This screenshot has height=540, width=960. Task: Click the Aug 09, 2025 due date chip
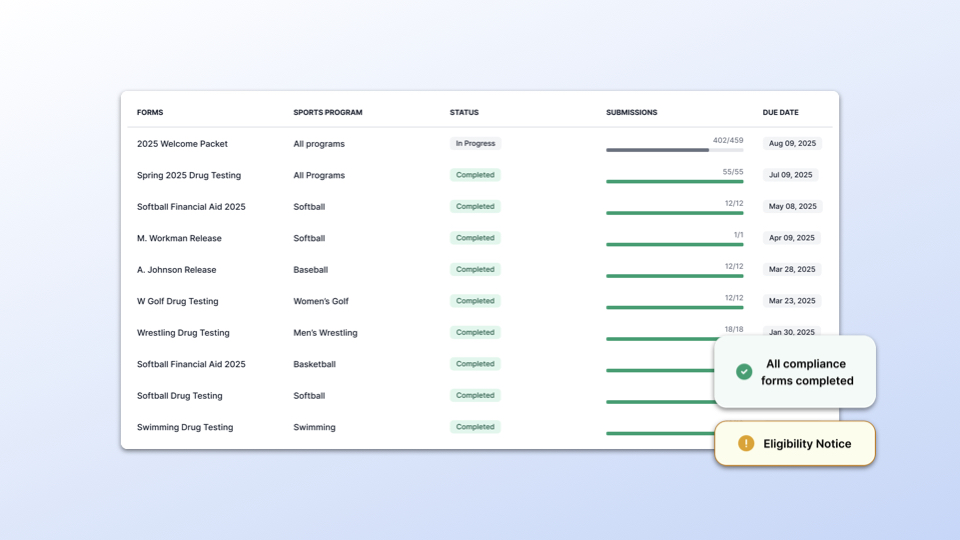point(792,144)
